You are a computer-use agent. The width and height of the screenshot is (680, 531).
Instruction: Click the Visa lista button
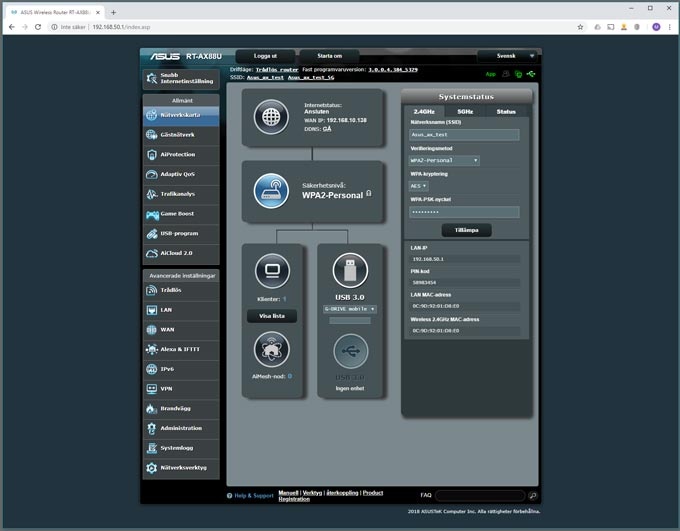(x=271, y=316)
